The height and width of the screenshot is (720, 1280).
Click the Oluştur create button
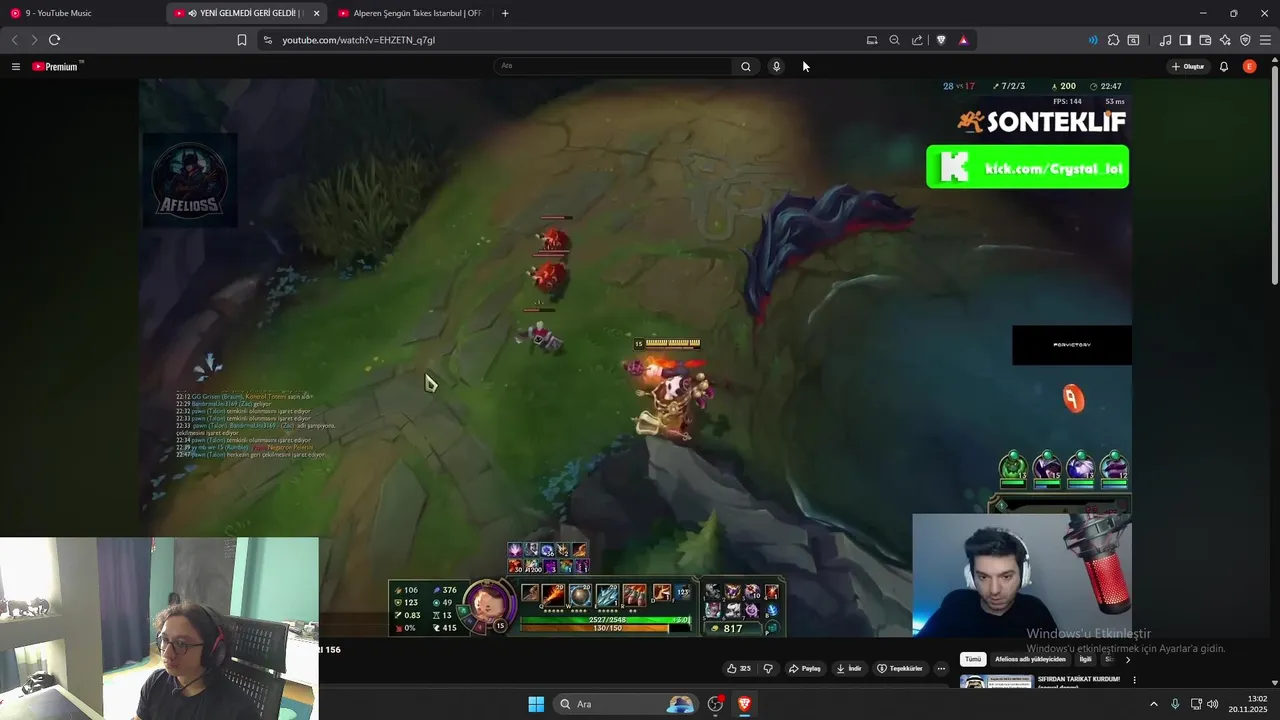(x=1189, y=66)
